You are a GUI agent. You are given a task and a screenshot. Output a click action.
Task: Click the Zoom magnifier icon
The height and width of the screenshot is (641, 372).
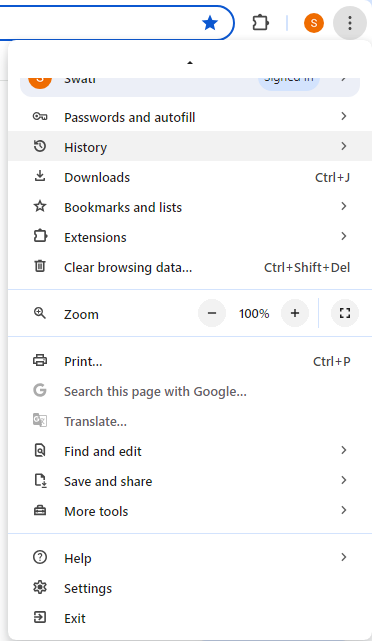click(x=40, y=314)
